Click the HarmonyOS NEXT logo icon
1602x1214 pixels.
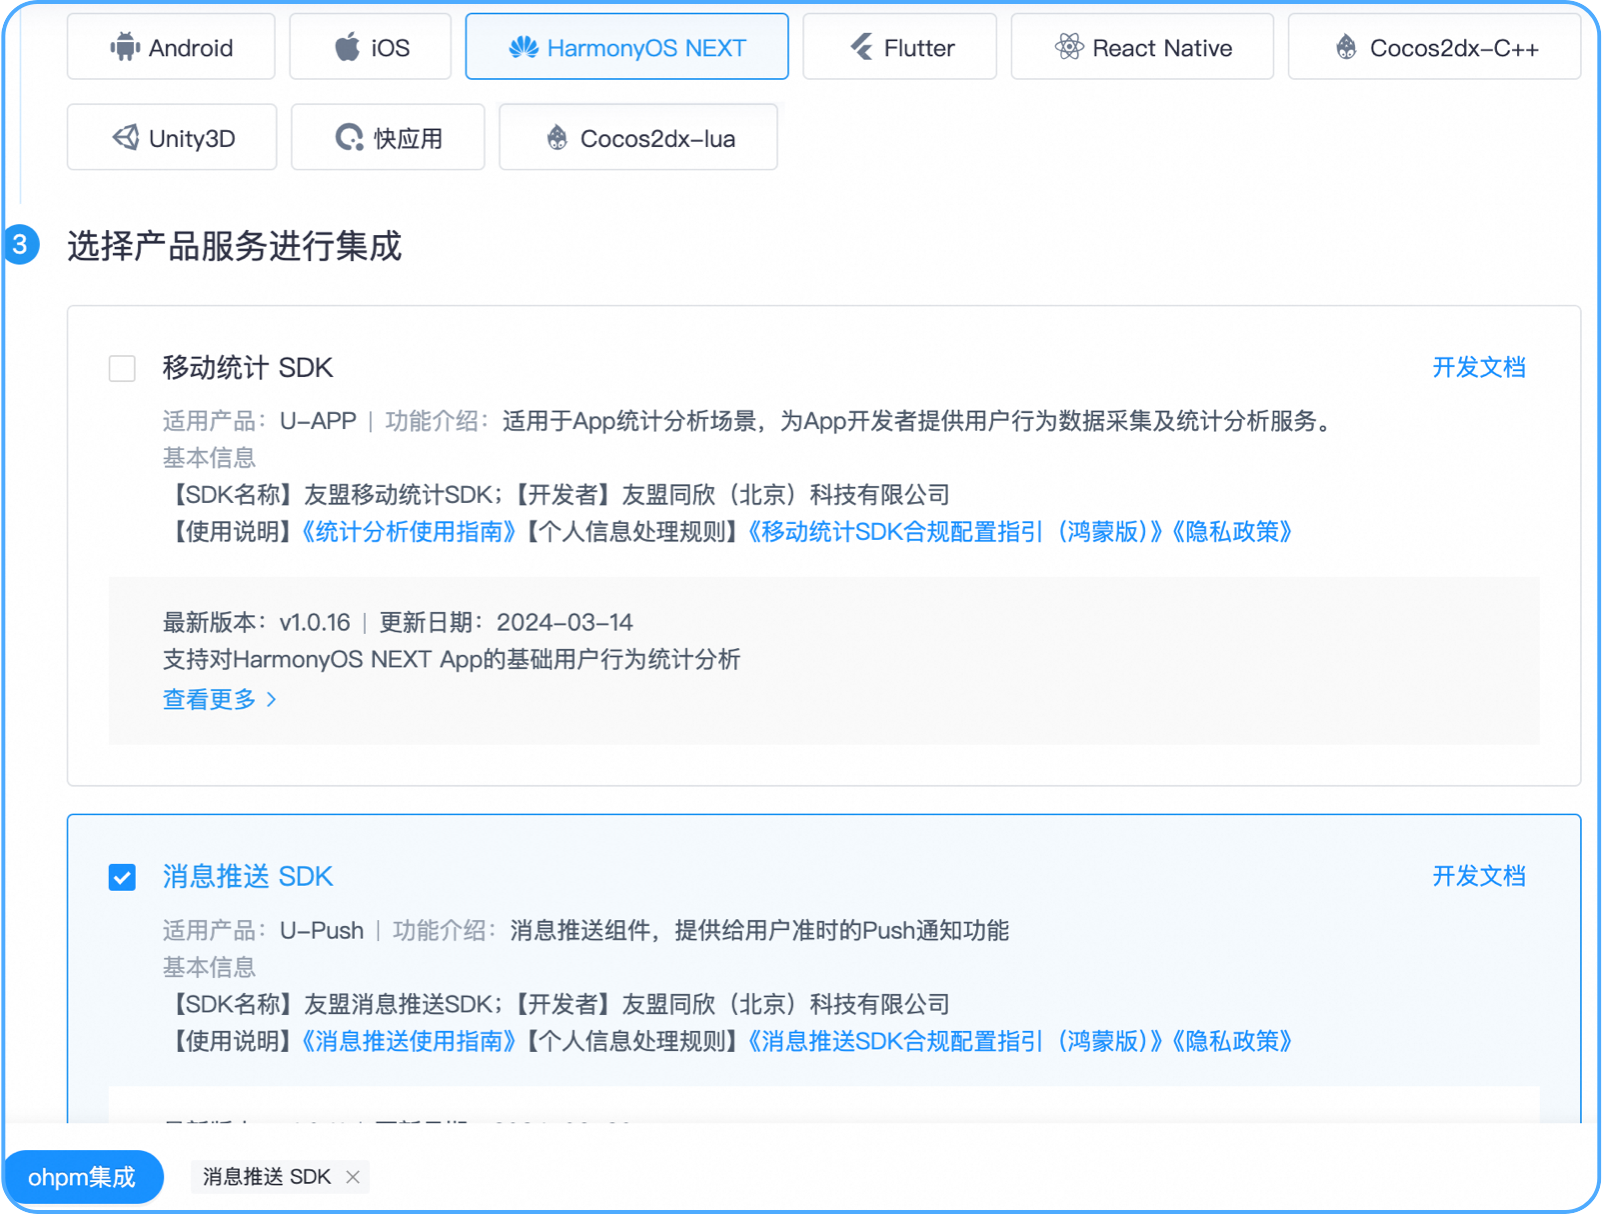pos(523,47)
